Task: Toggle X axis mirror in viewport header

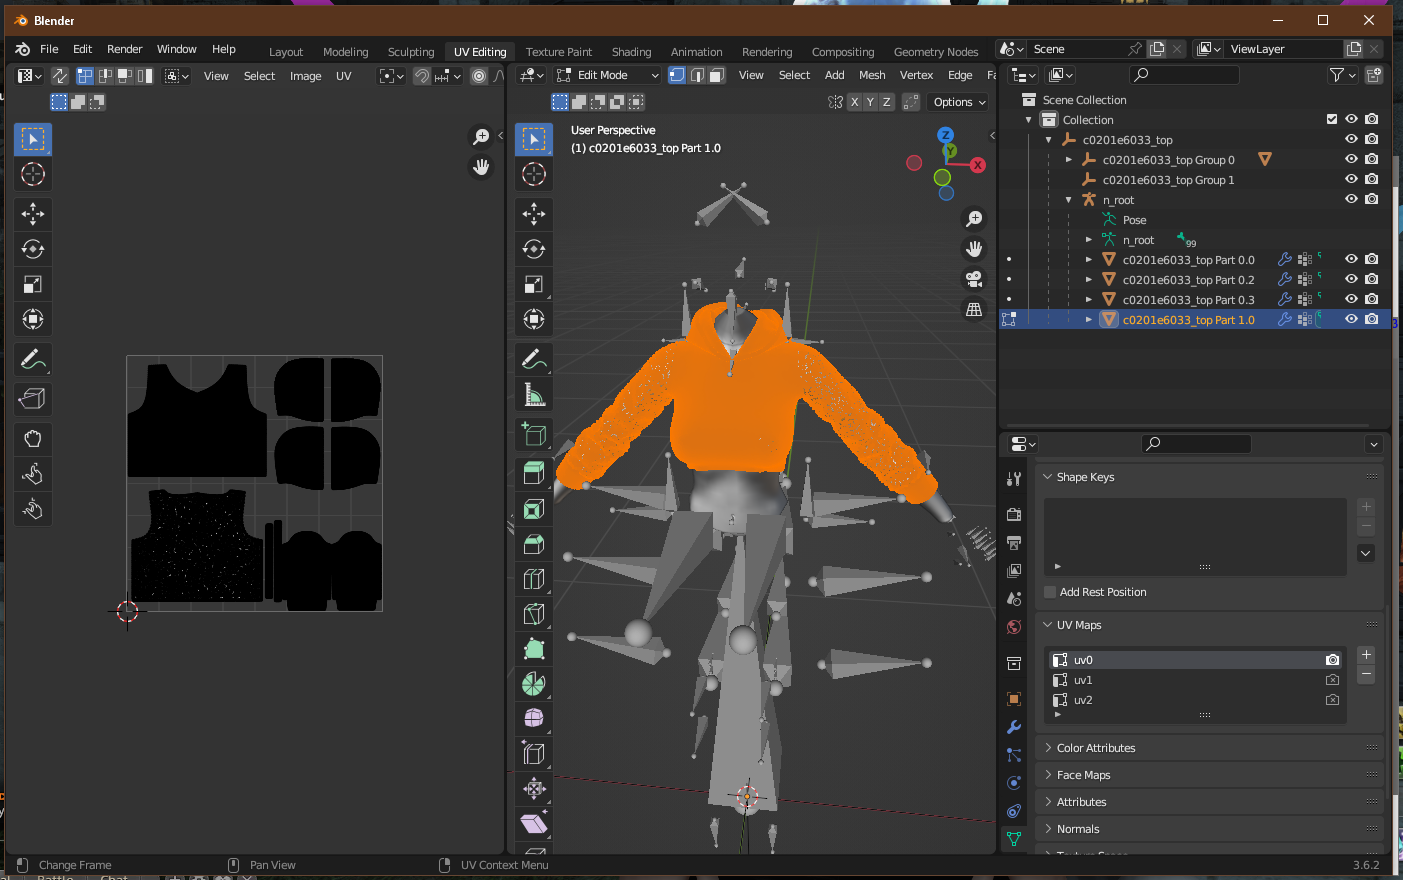Action: pos(854,102)
